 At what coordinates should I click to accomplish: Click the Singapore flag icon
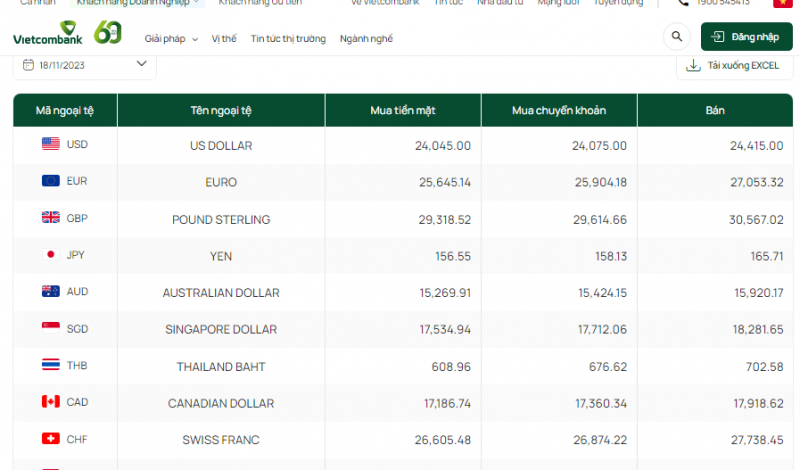51,328
